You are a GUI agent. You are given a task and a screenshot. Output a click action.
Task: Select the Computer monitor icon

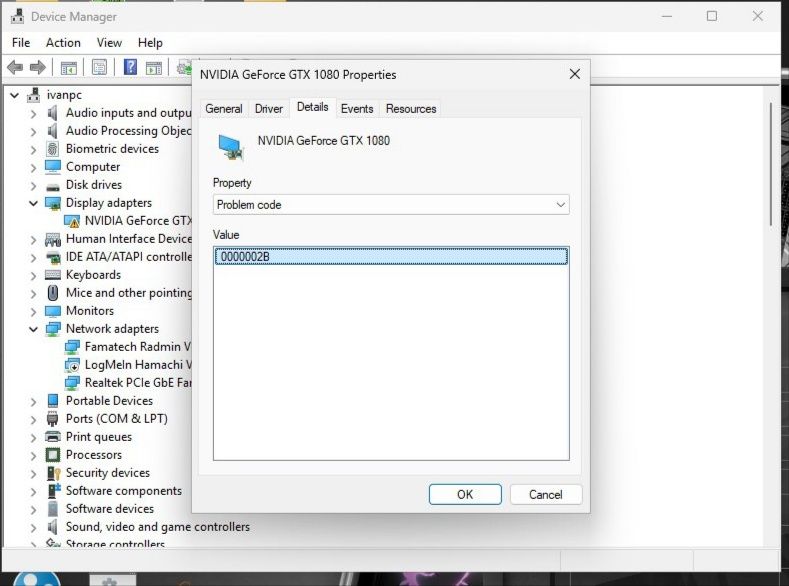pos(53,166)
